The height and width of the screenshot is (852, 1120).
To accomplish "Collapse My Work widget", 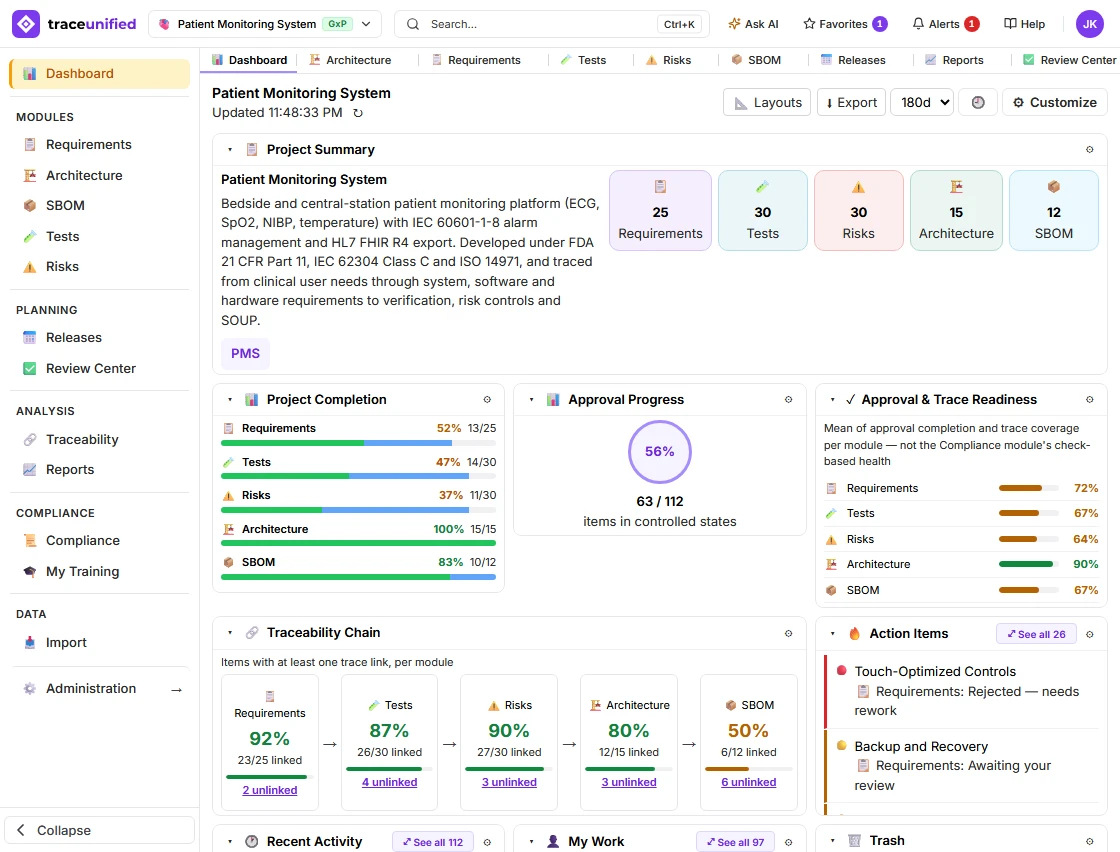I will (x=531, y=842).
